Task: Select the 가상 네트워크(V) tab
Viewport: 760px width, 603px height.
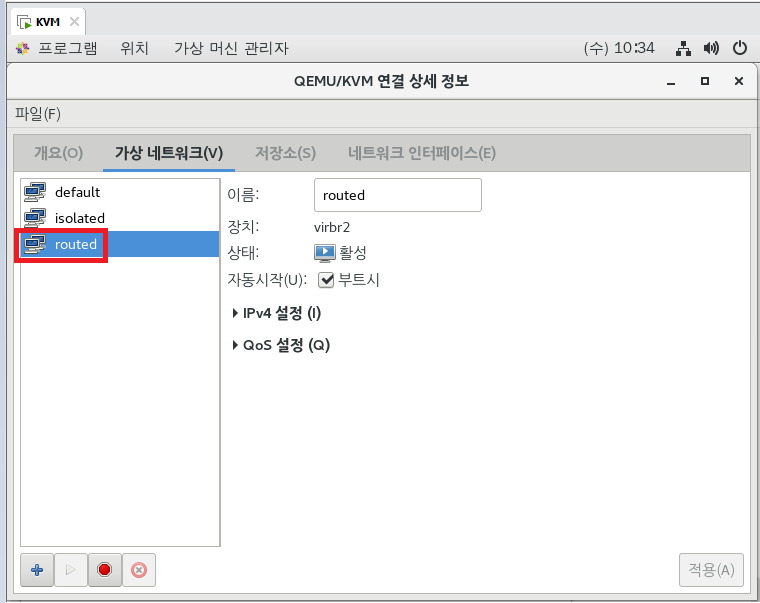Action: 169,153
